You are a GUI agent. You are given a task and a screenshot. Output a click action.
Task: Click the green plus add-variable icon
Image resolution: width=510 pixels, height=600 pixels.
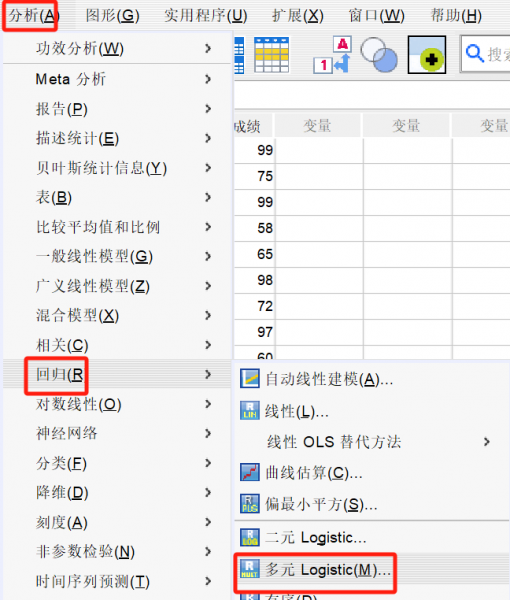(427, 55)
